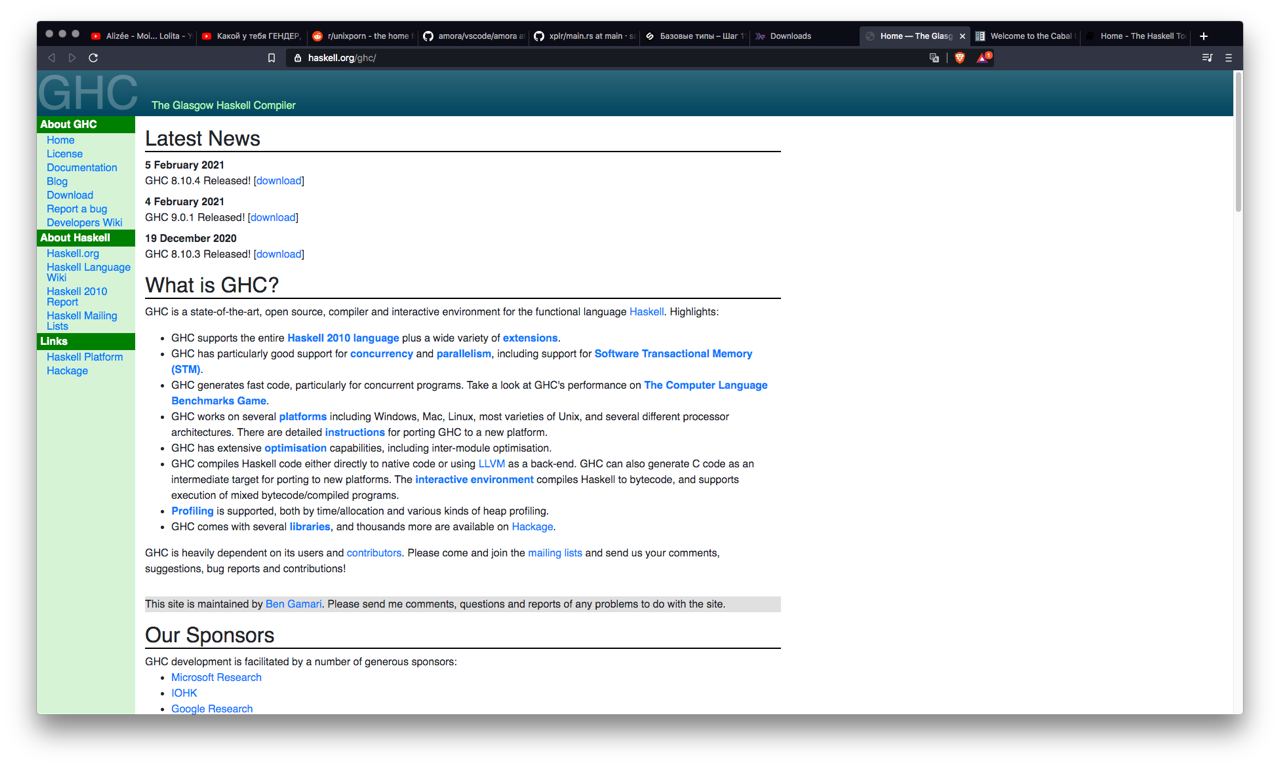Viewport: 1280px width, 767px height.
Task: Open the Microsoft Research sponsor link
Action: click(x=216, y=678)
